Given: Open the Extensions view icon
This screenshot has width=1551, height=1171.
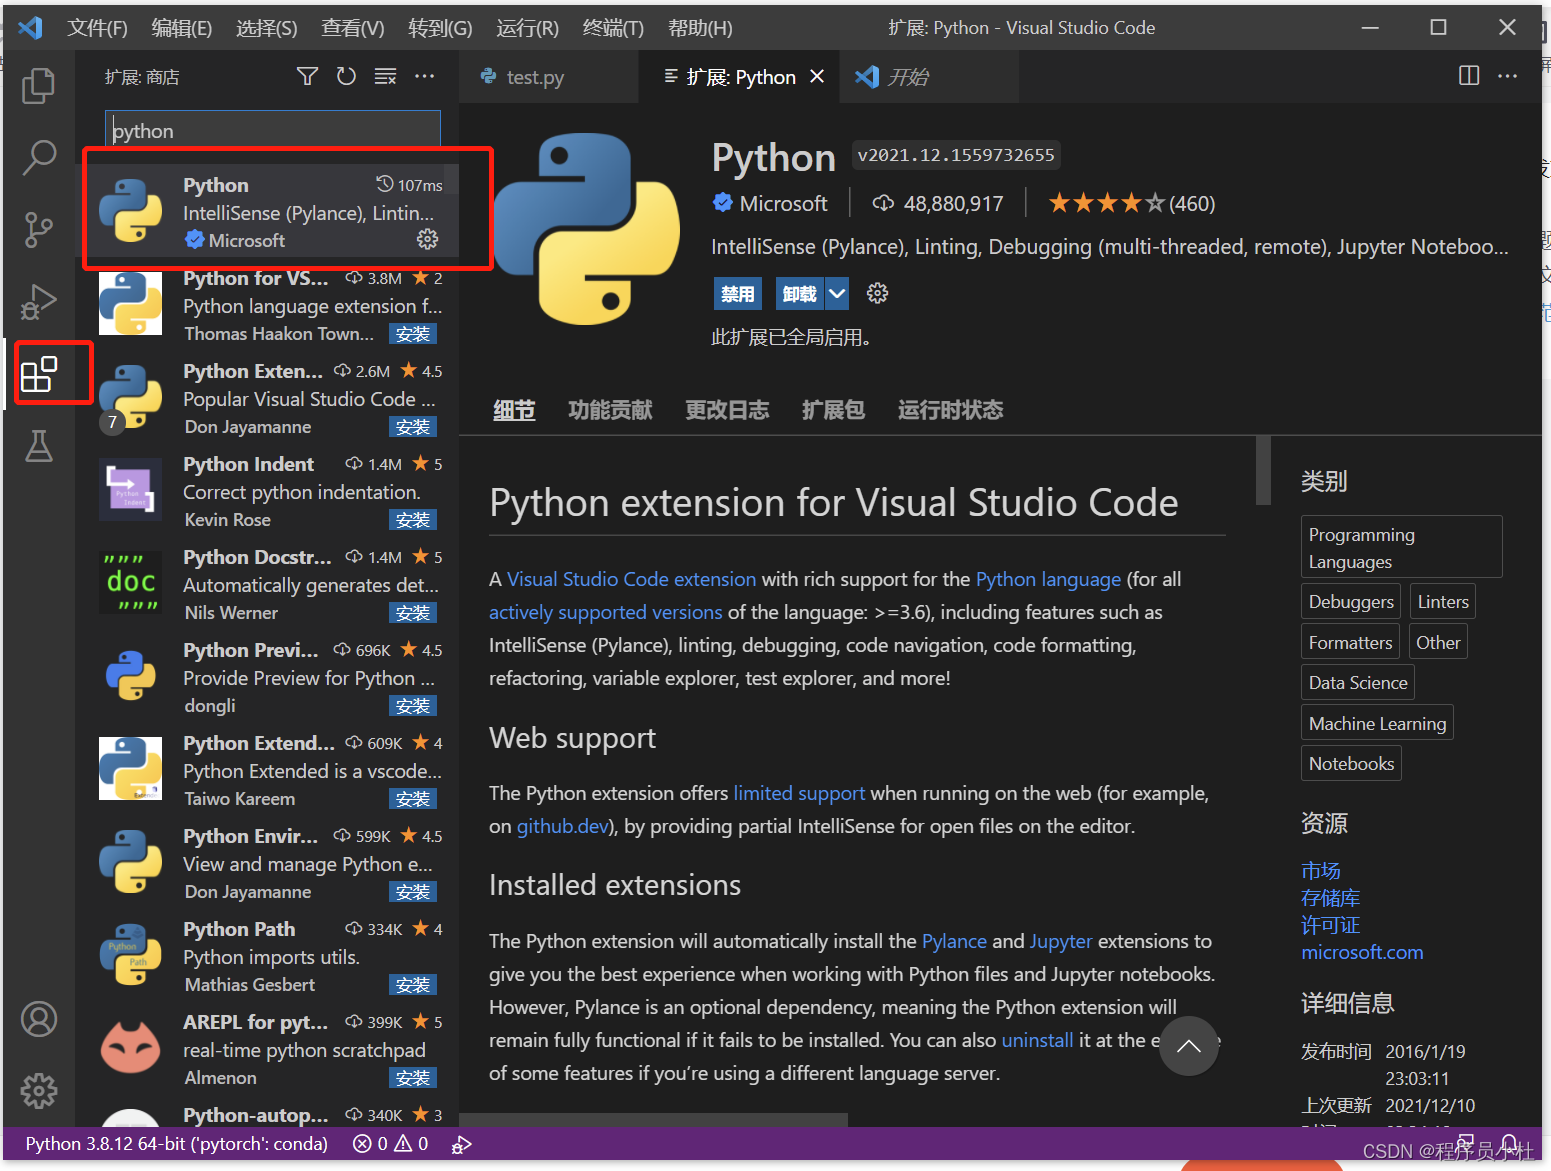Looking at the screenshot, I should point(39,374).
